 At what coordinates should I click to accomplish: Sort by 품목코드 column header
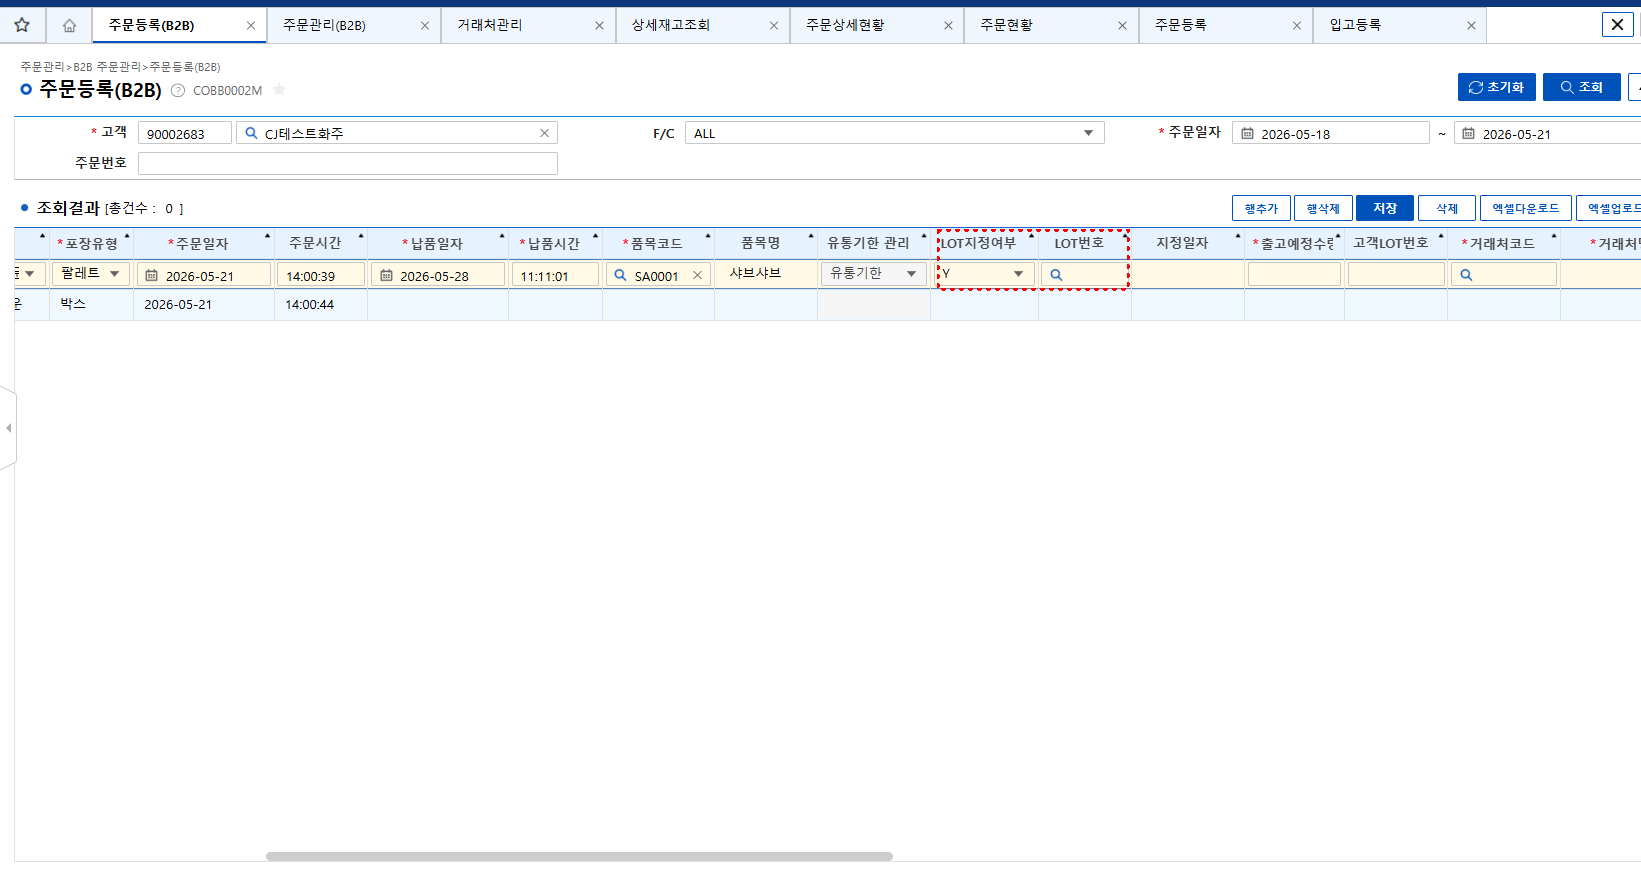pyautogui.click(x=657, y=243)
